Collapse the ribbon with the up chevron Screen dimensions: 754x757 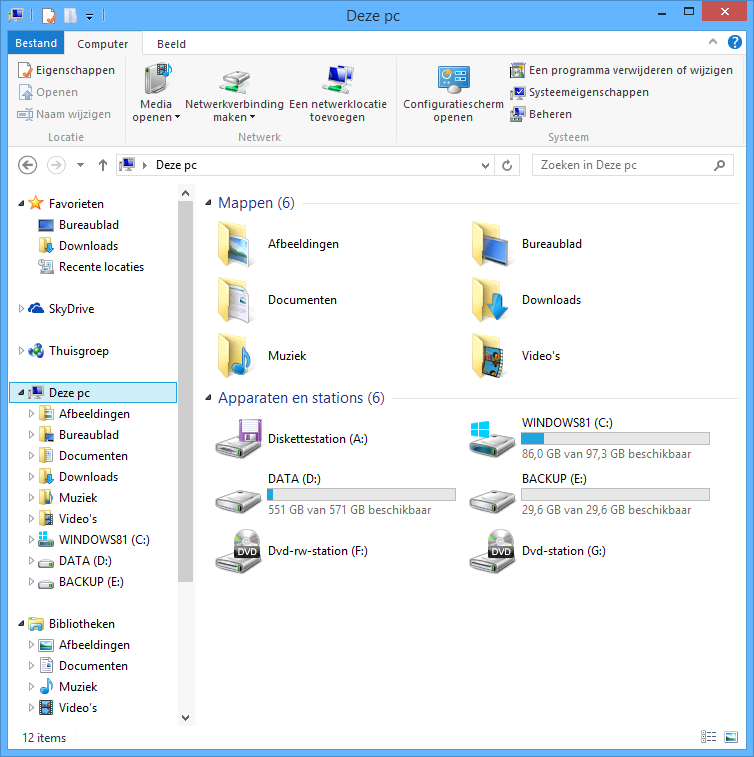pos(712,42)
